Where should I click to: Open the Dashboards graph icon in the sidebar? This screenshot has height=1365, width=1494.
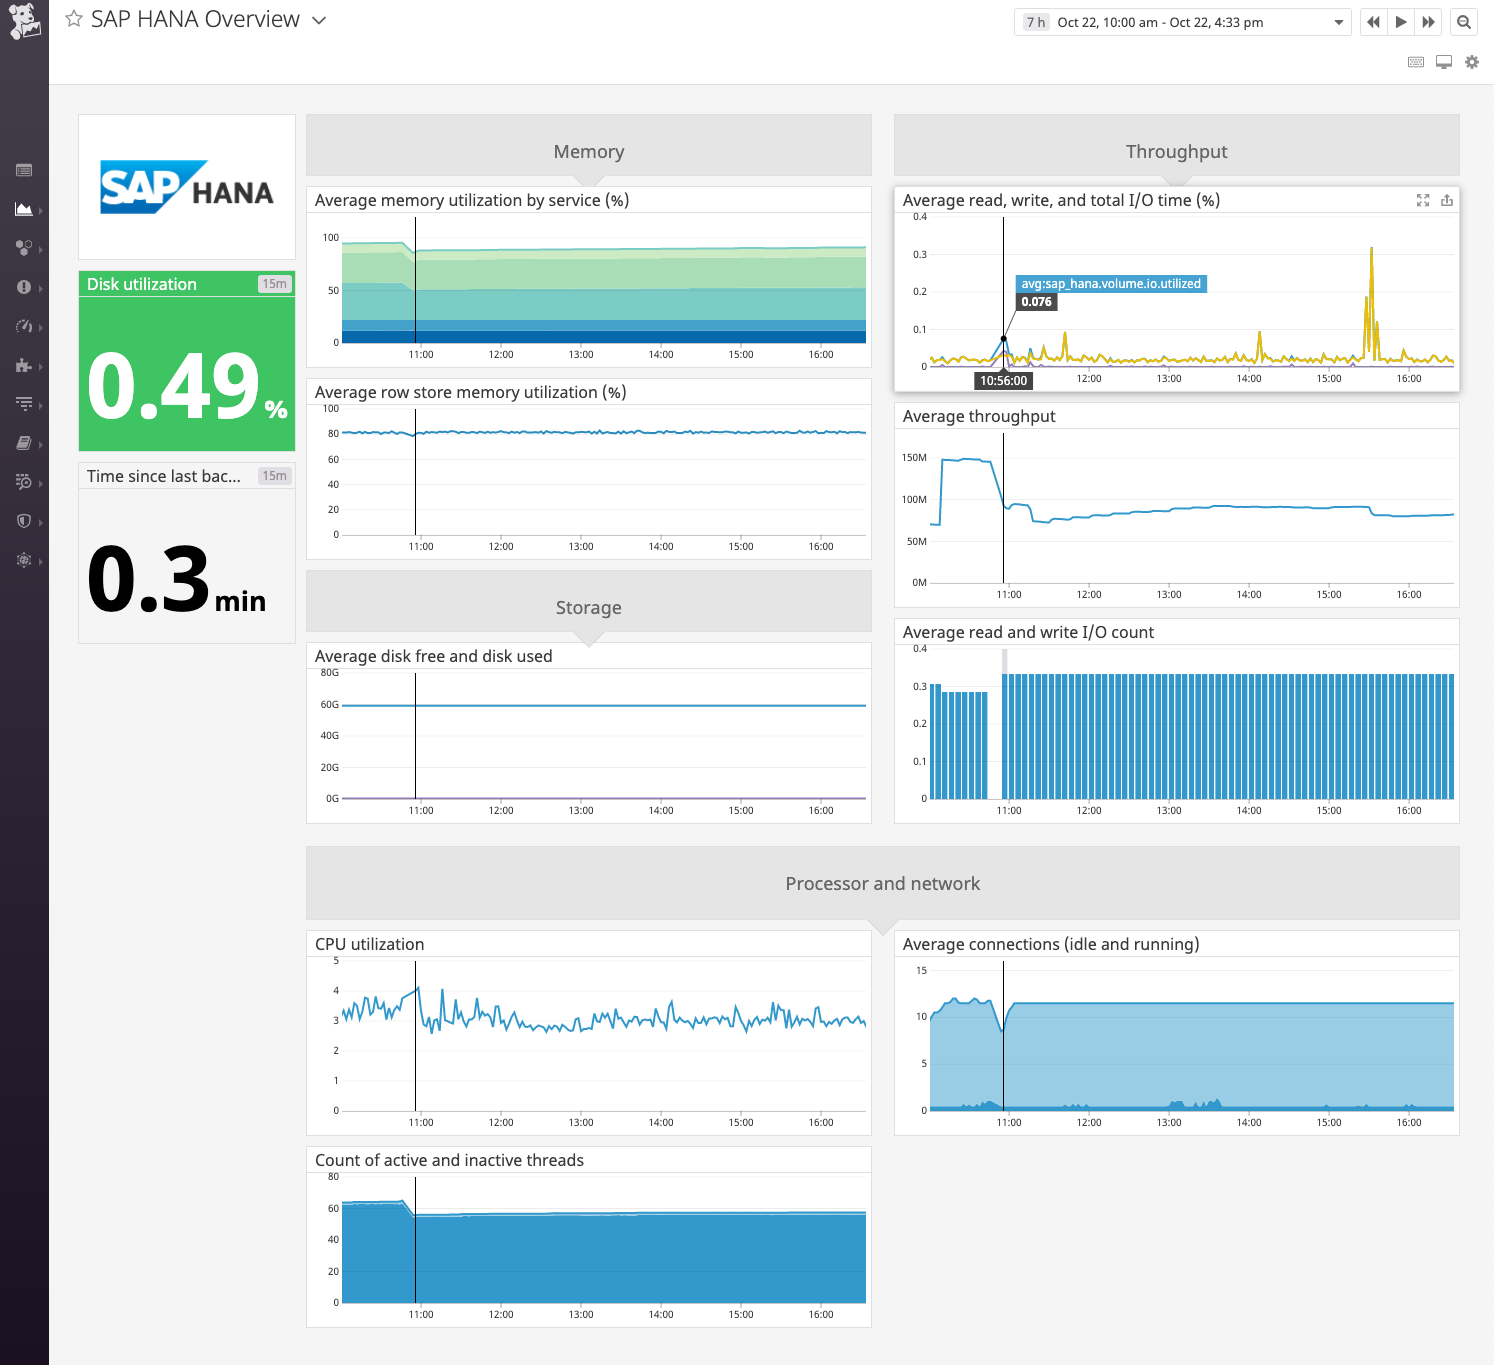tap(24, 210)
